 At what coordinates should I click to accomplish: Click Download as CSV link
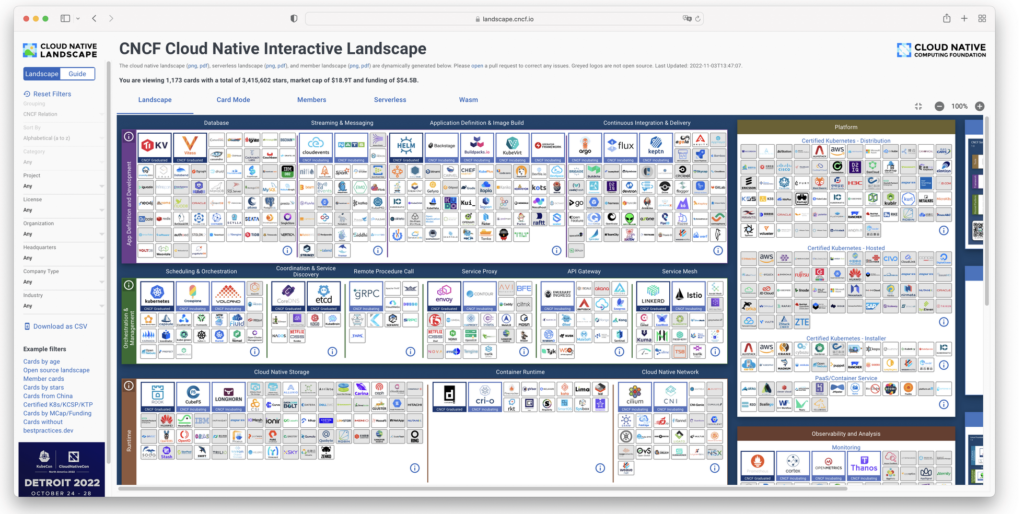tap(55, 327)
